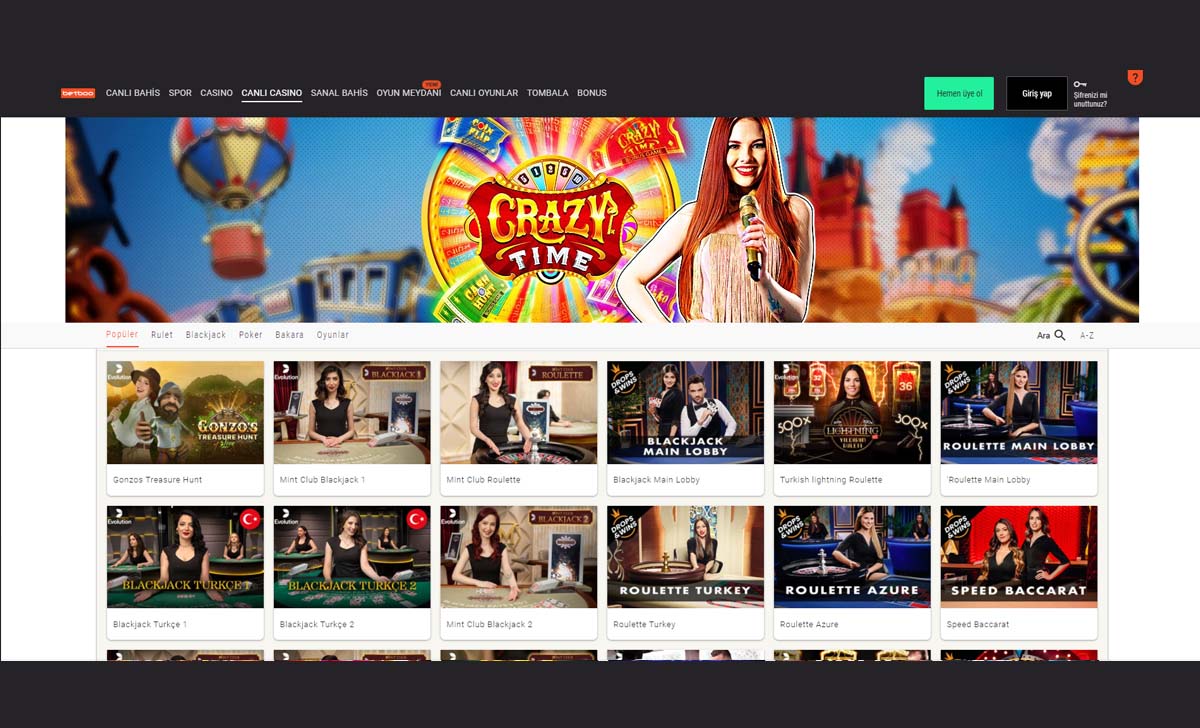The width and height of the screenshot is (1200, 728).
Task: Click the 'Mint Club Roulette' caption text
Action: (483, 480)
